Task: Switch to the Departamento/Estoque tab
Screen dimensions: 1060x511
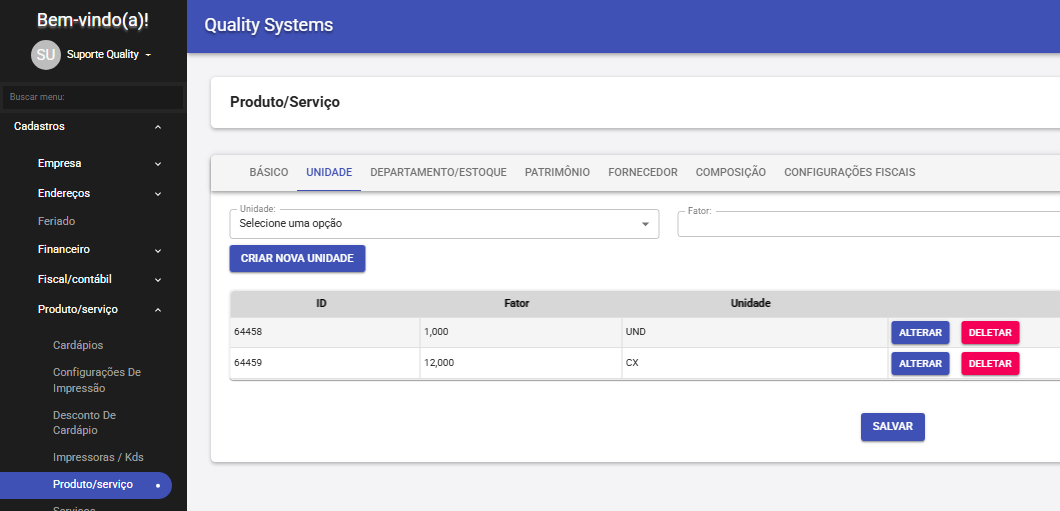Action: pyautogui.click(x=438, y=172)
